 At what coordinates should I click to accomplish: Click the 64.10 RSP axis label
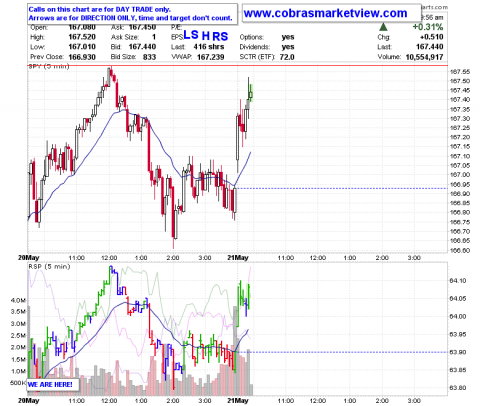(458, 281)
